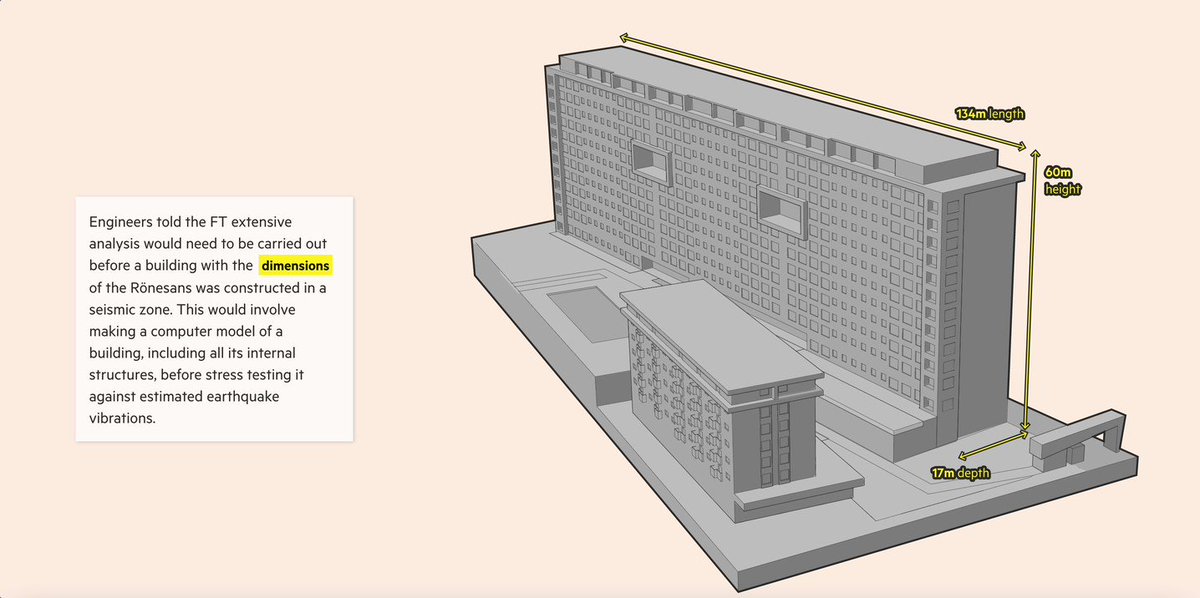The image size is (1200, 598).
Task: Click the text "against estimated earthquake"
Action: click(185, 397)
